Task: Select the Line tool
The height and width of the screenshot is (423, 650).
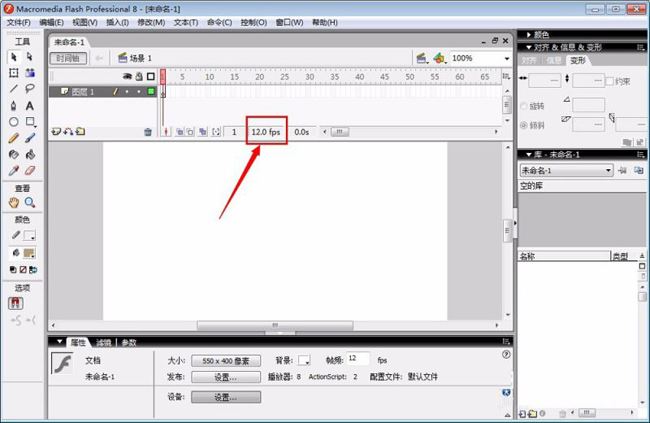Action: pyautogui.click(x=14, y=89)
